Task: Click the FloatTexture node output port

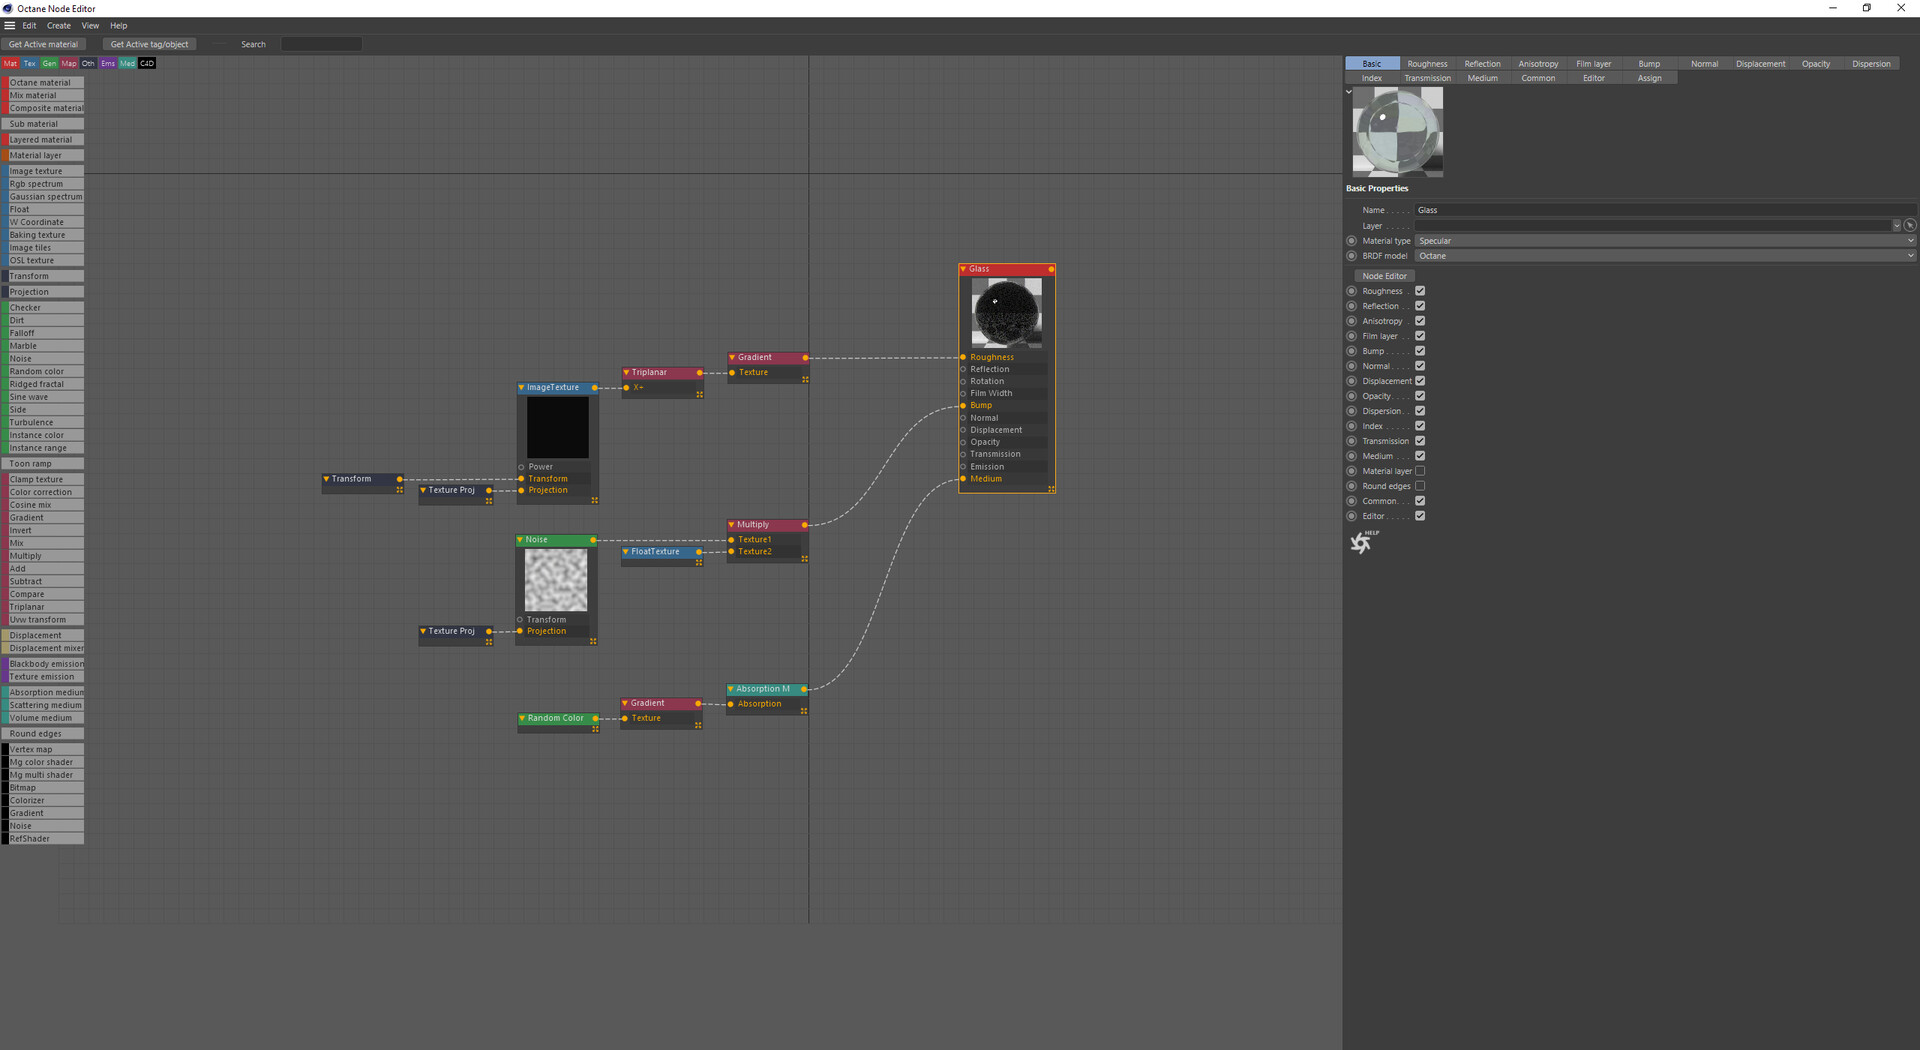Action: click(x=699, y=552)
